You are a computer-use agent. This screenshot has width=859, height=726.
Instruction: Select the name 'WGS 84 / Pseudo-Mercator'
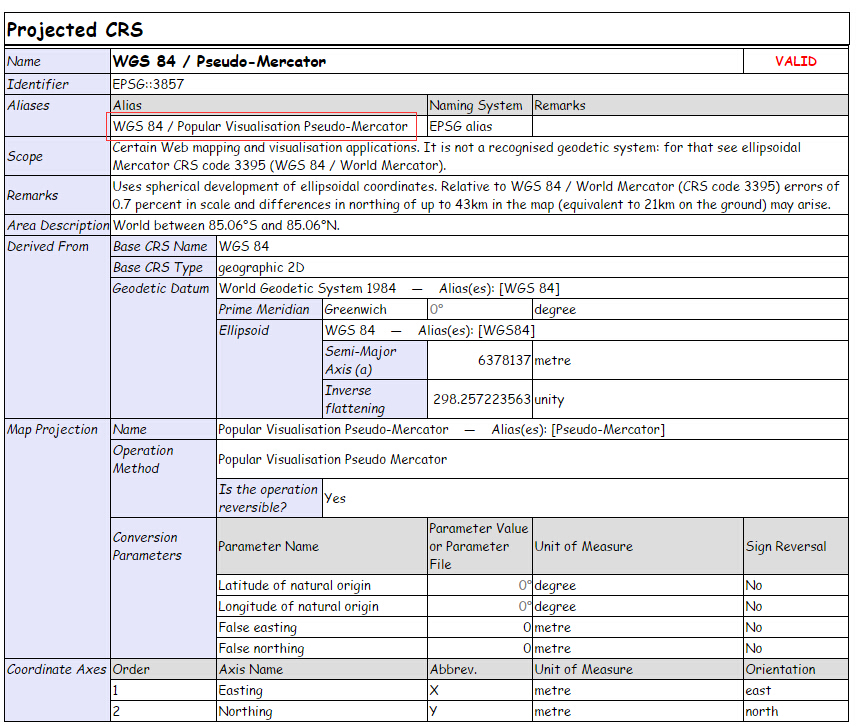point(219,61)
